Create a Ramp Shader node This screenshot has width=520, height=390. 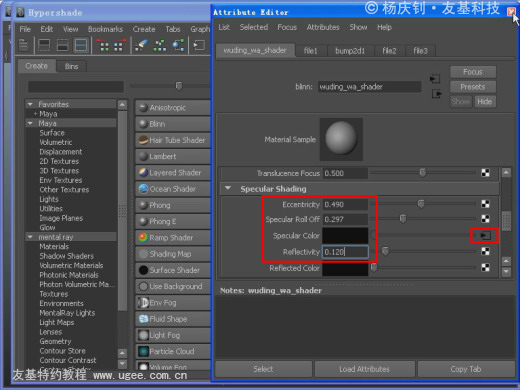(x=173, y=238)
